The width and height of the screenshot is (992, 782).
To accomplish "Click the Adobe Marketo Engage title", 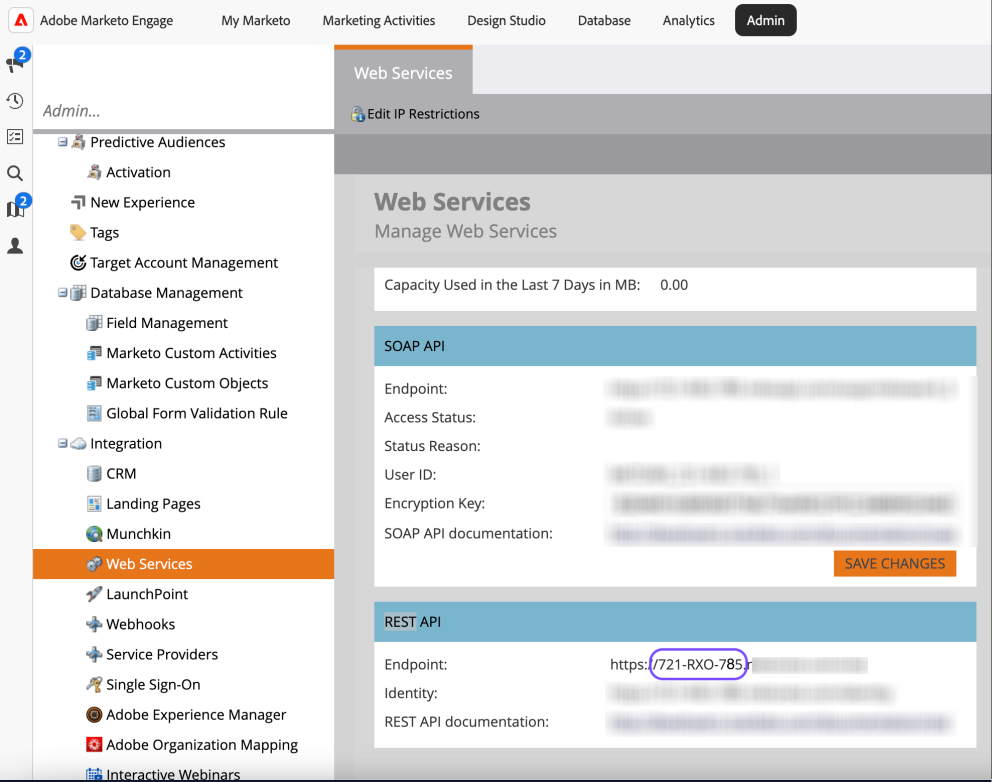I will [x=106, y=20].
